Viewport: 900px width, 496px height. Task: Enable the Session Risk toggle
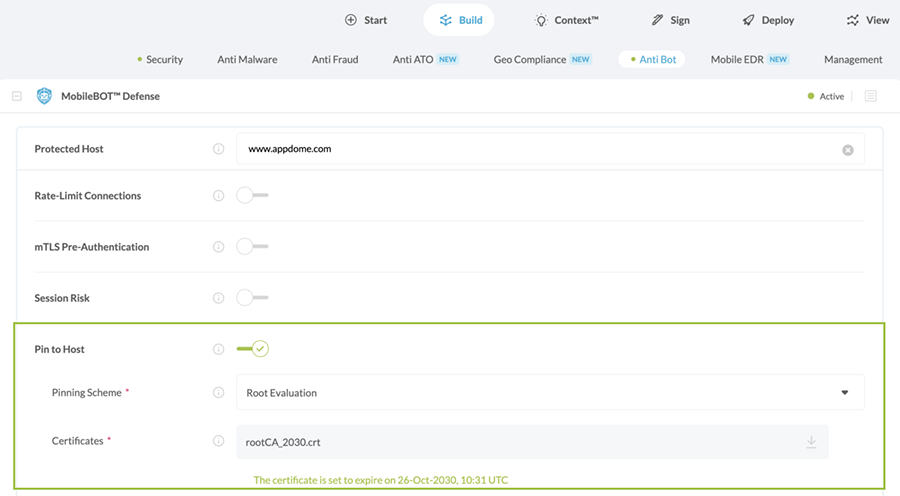pyautogui.click(x=252, y=298)
